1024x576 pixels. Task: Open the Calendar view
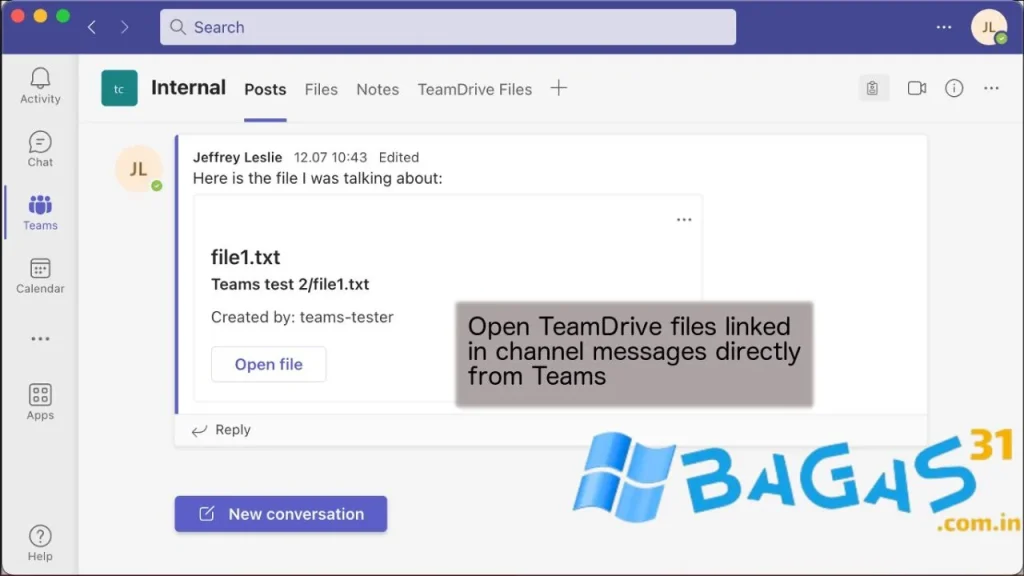point(40,276)
